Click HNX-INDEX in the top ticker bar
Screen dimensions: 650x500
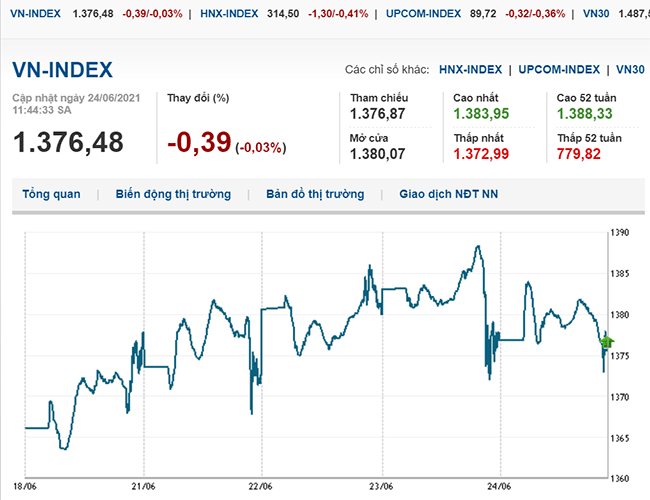(x=229, y=14)
